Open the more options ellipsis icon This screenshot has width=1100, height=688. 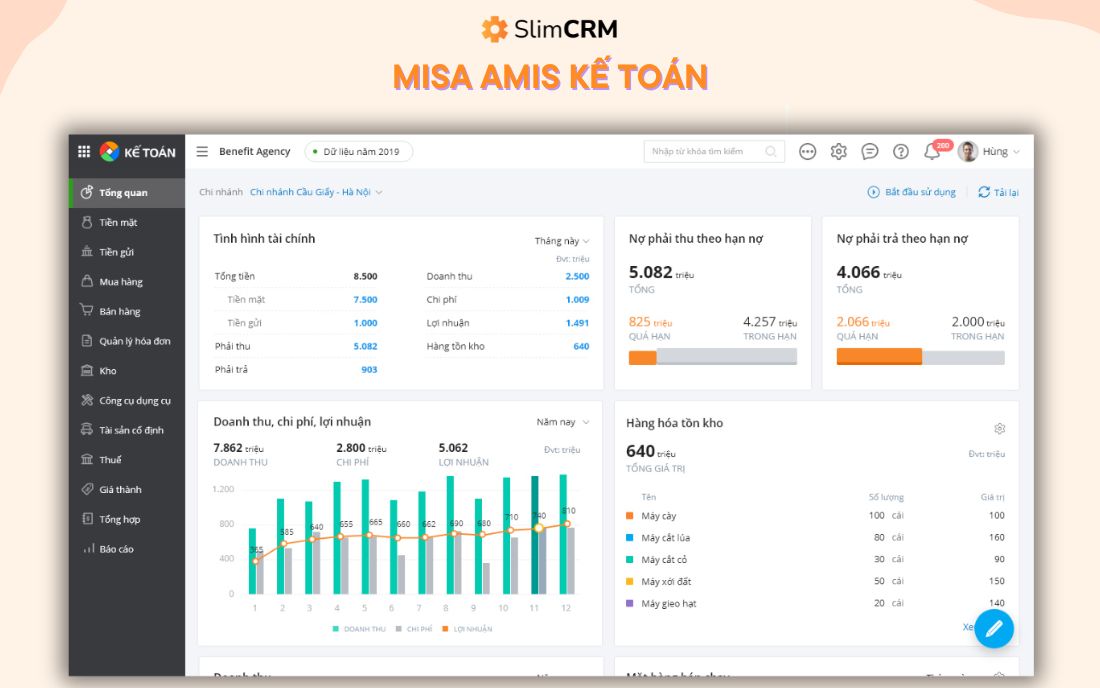[807, 151]
